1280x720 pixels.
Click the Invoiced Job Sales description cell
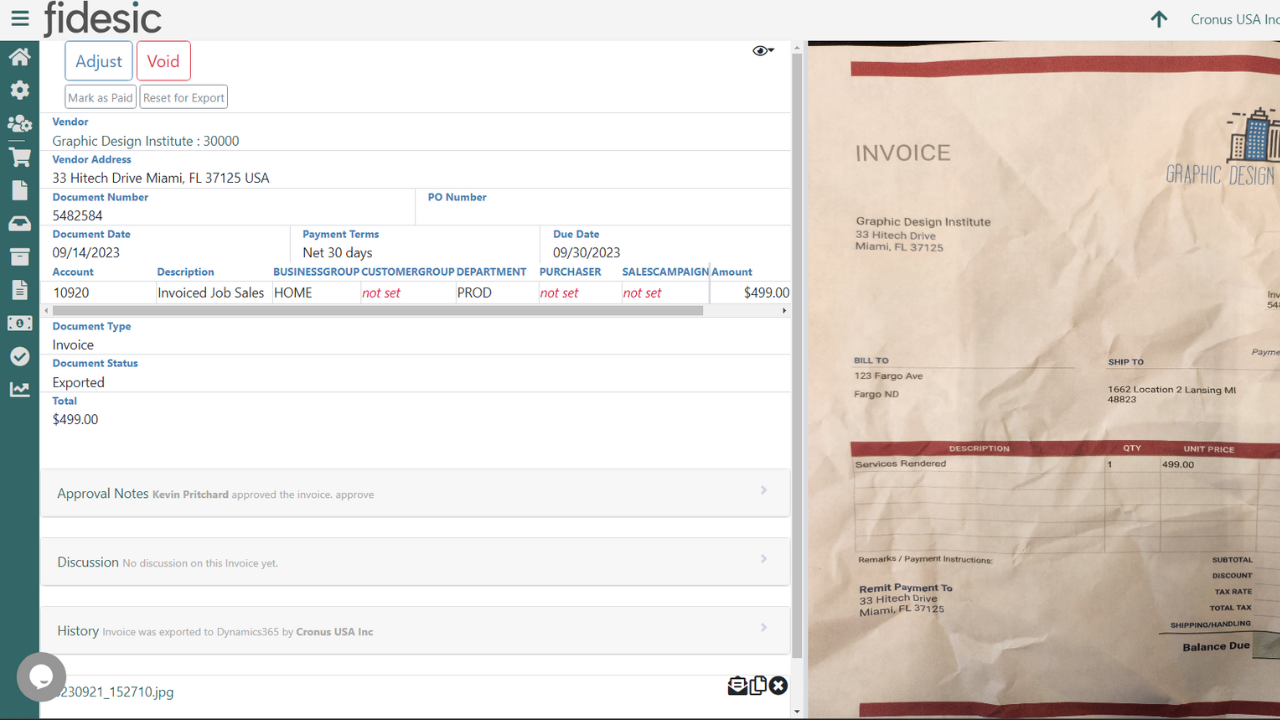[211, 293]
